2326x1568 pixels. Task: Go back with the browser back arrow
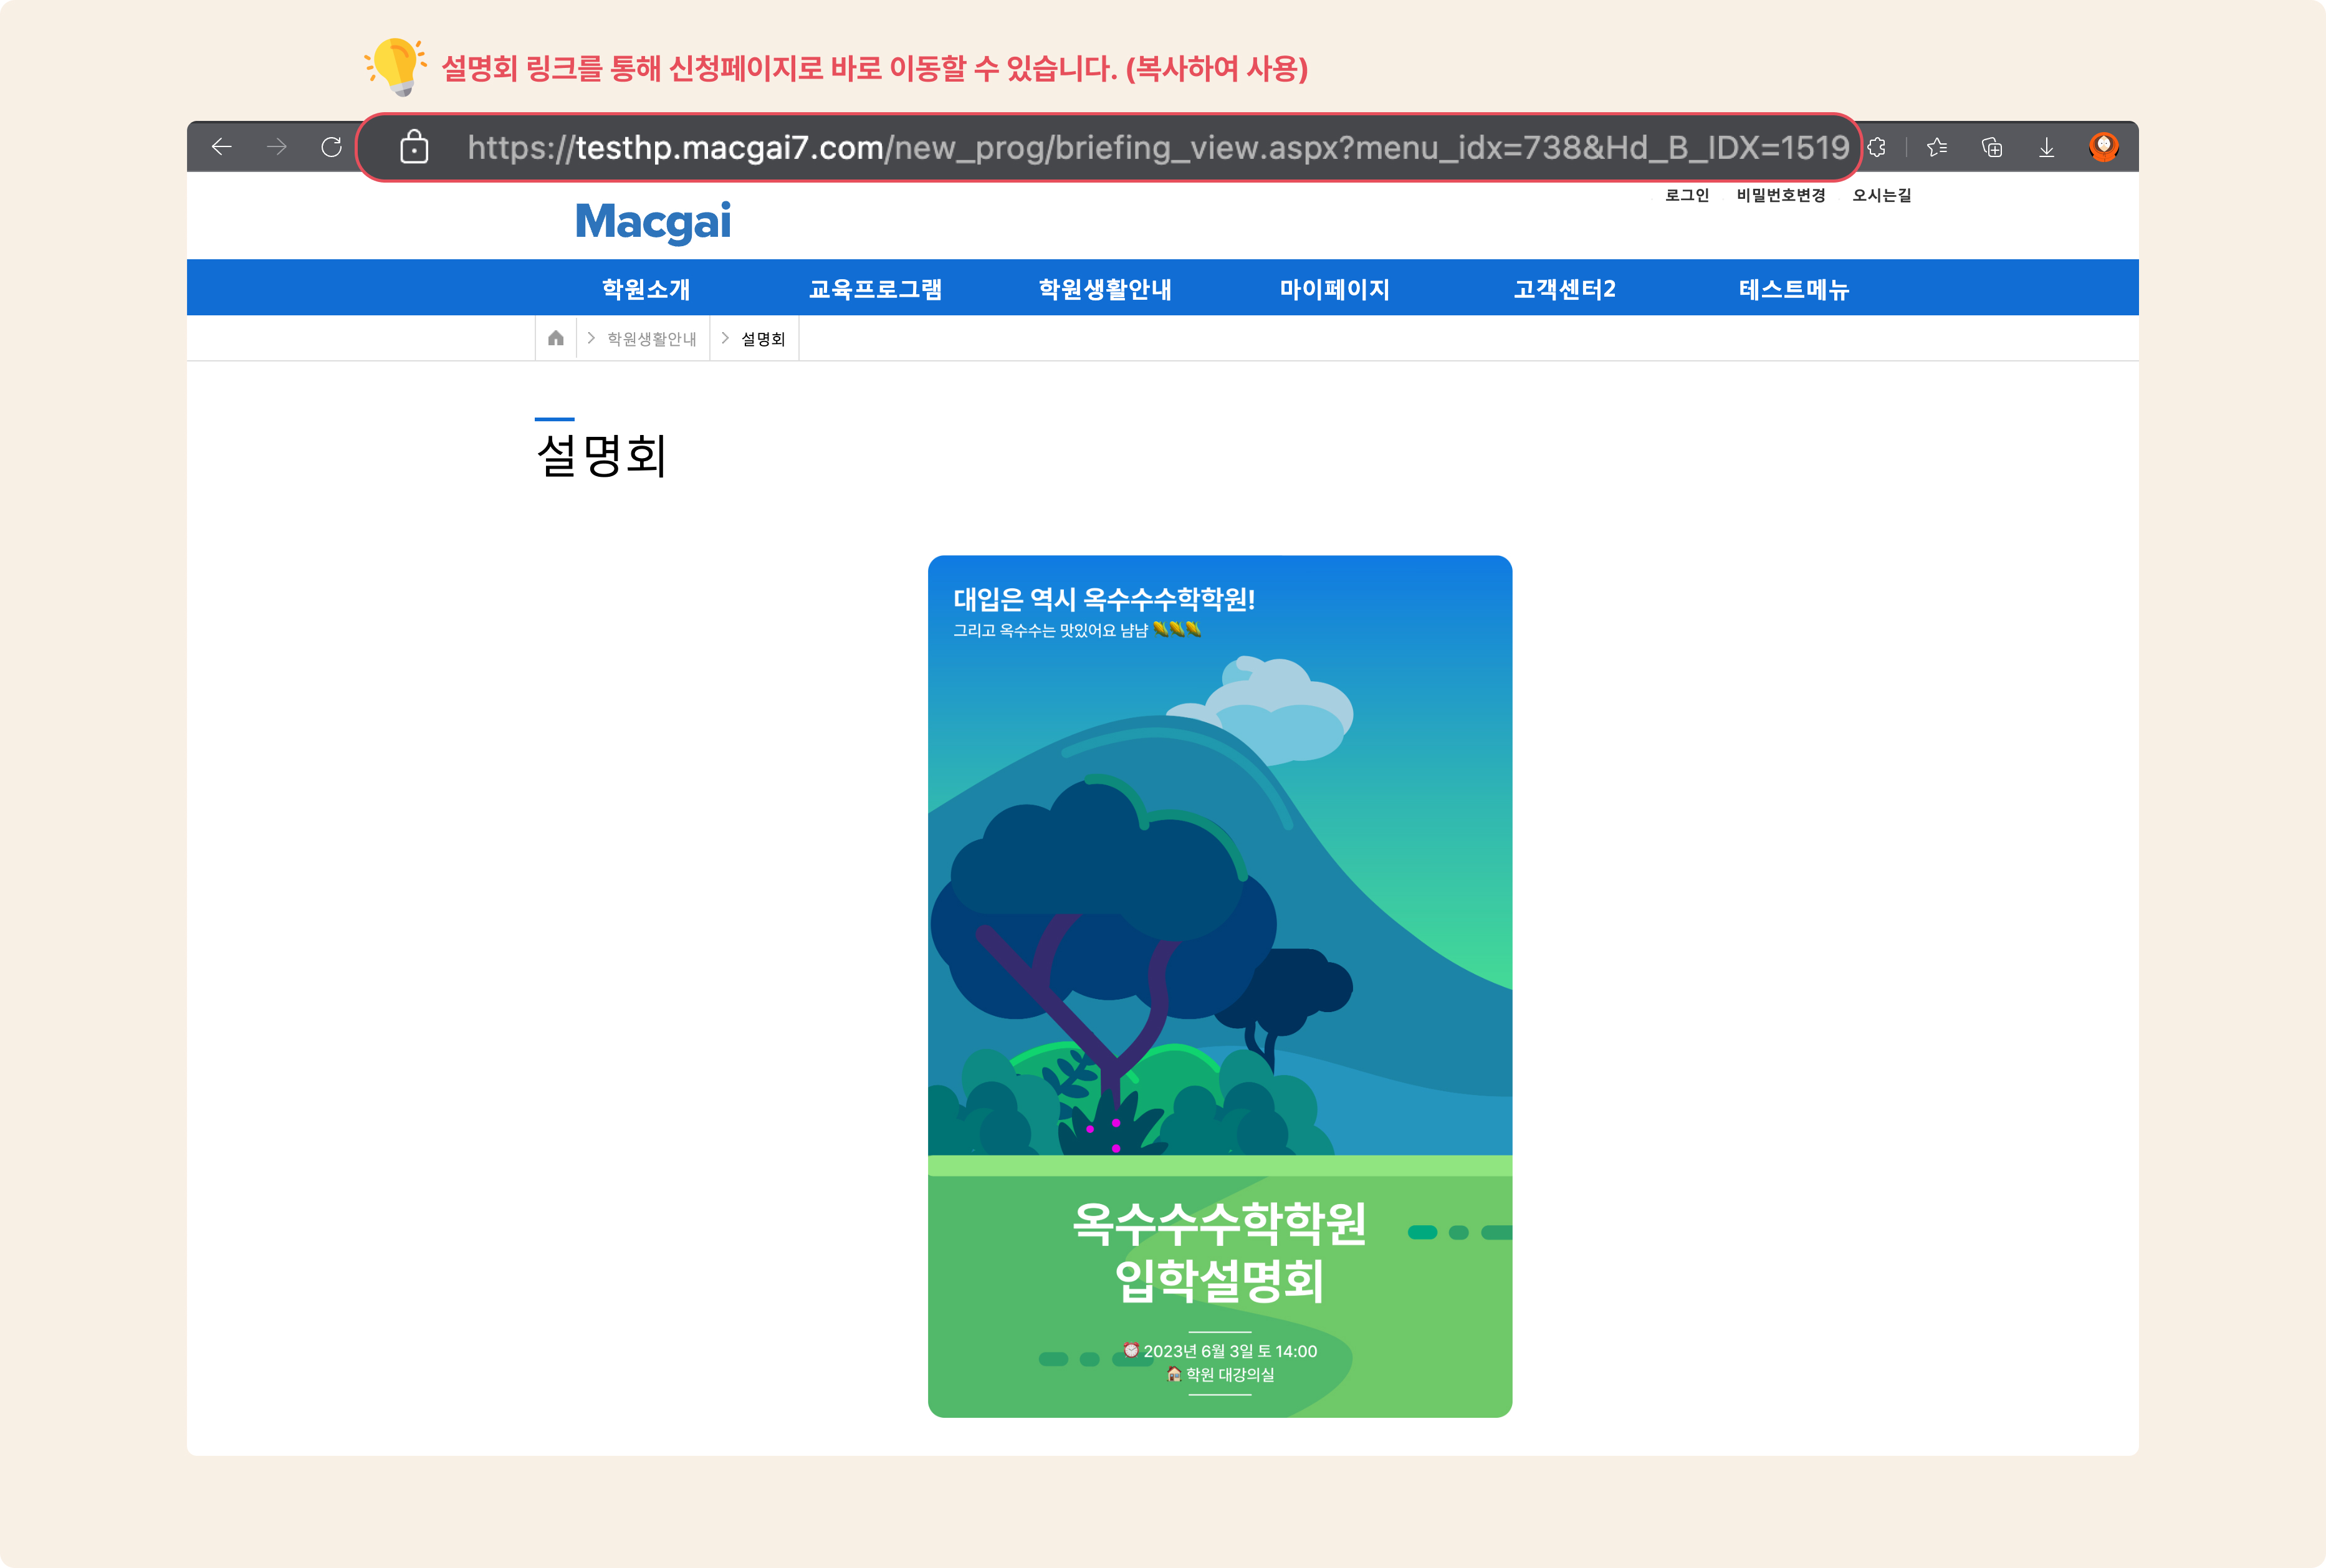point(221,148)
